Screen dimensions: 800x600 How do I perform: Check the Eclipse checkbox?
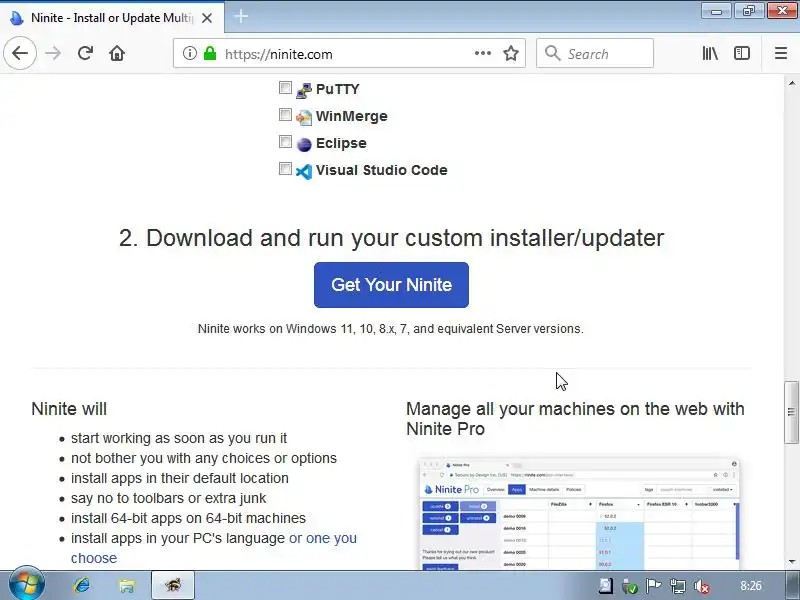pos(285,142)
